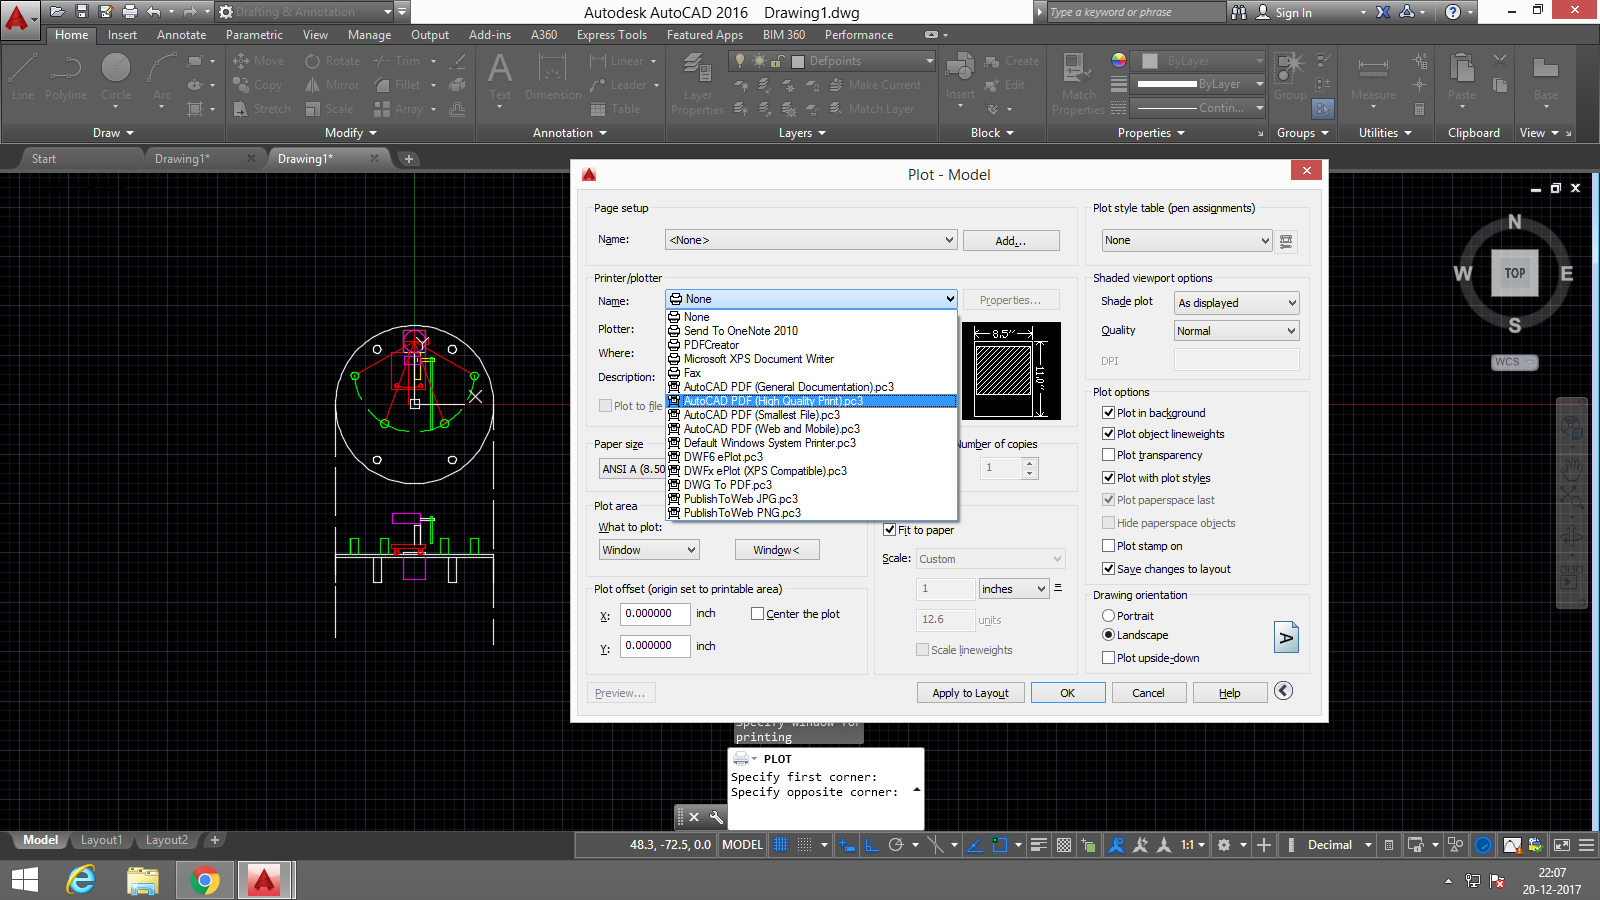The image size is (1600, 900).
Task: Click the Group tool
Action: coord(1290,77)
